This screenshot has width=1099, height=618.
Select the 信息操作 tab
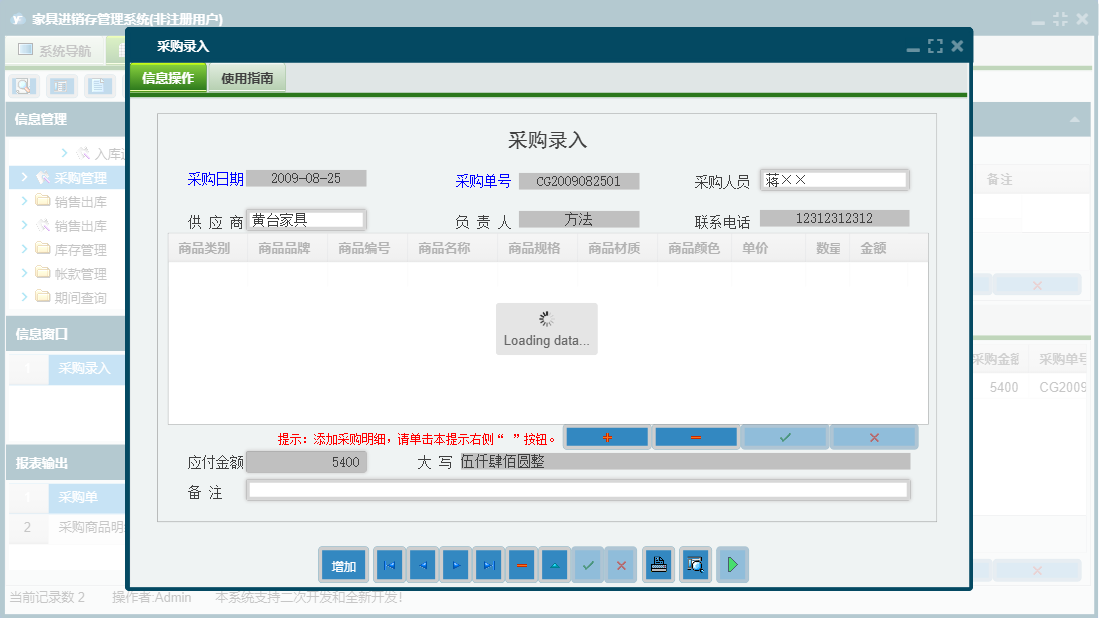point(167,75)
